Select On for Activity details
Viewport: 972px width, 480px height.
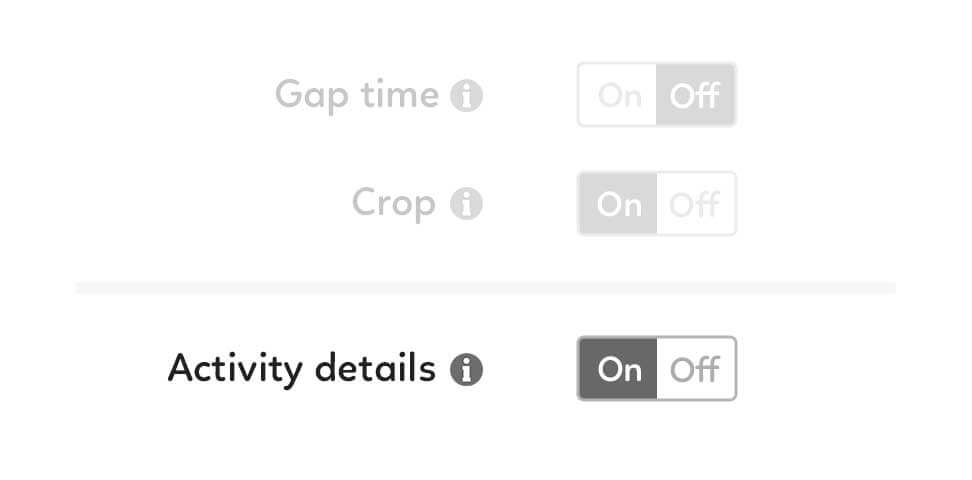[x=618, y=368]
